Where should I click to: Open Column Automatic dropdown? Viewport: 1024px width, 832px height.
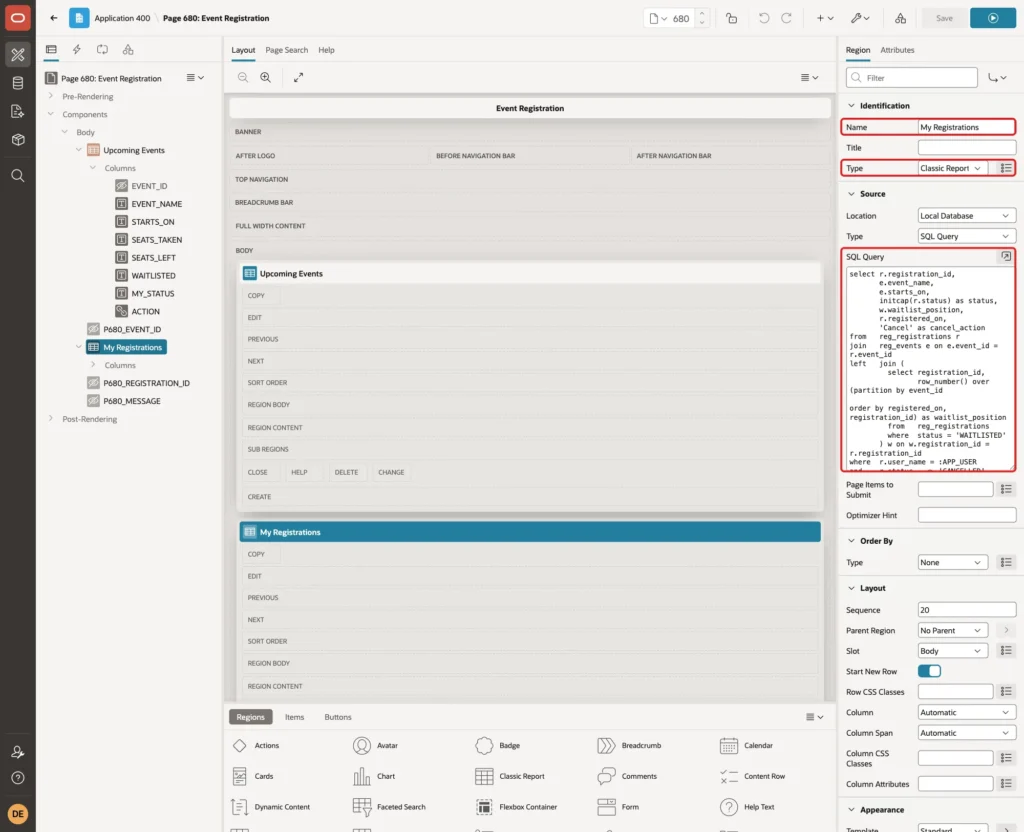pos(967,712)
